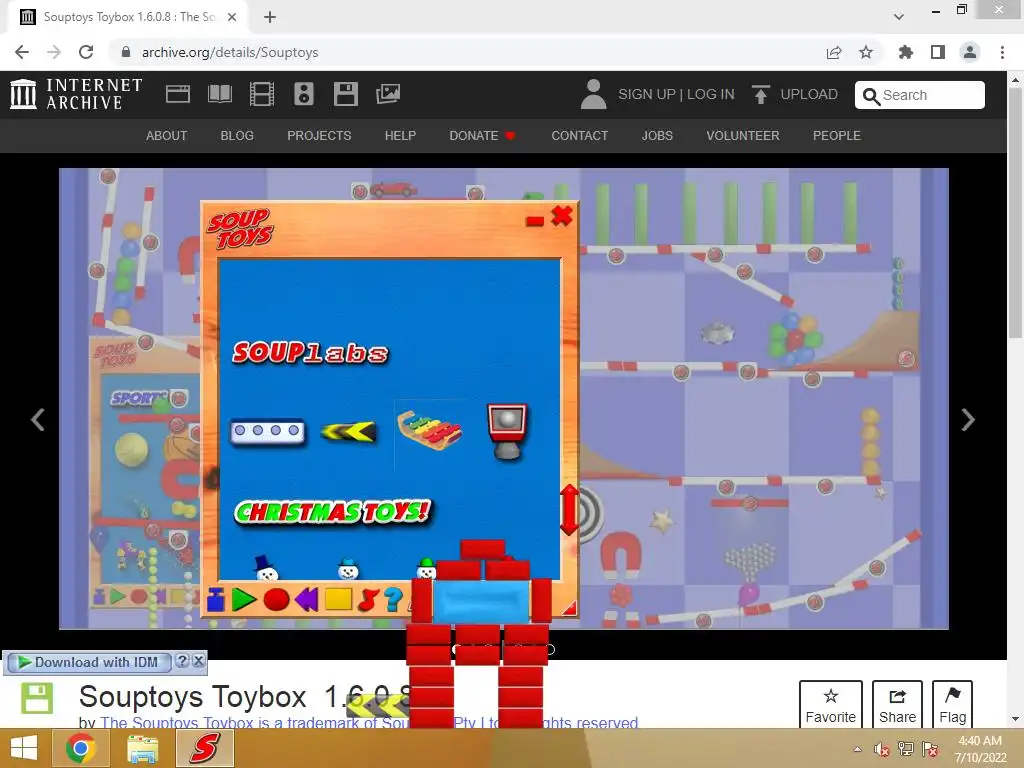Open the Internet Archive web section icon
This screenshot has width=1024, height=768.
click(178, 94)
